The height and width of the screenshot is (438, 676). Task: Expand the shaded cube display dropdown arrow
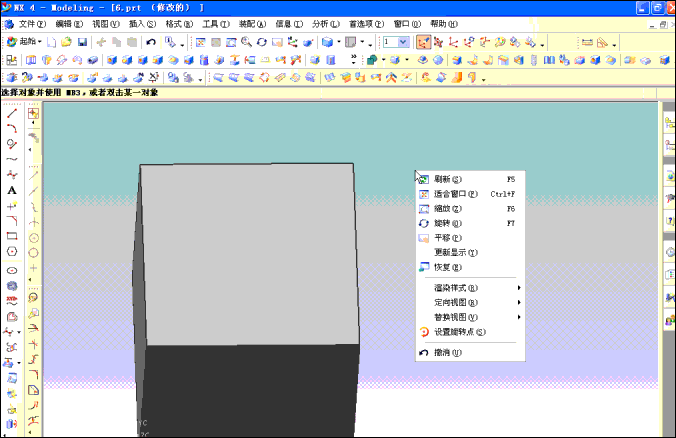[338, 42]
